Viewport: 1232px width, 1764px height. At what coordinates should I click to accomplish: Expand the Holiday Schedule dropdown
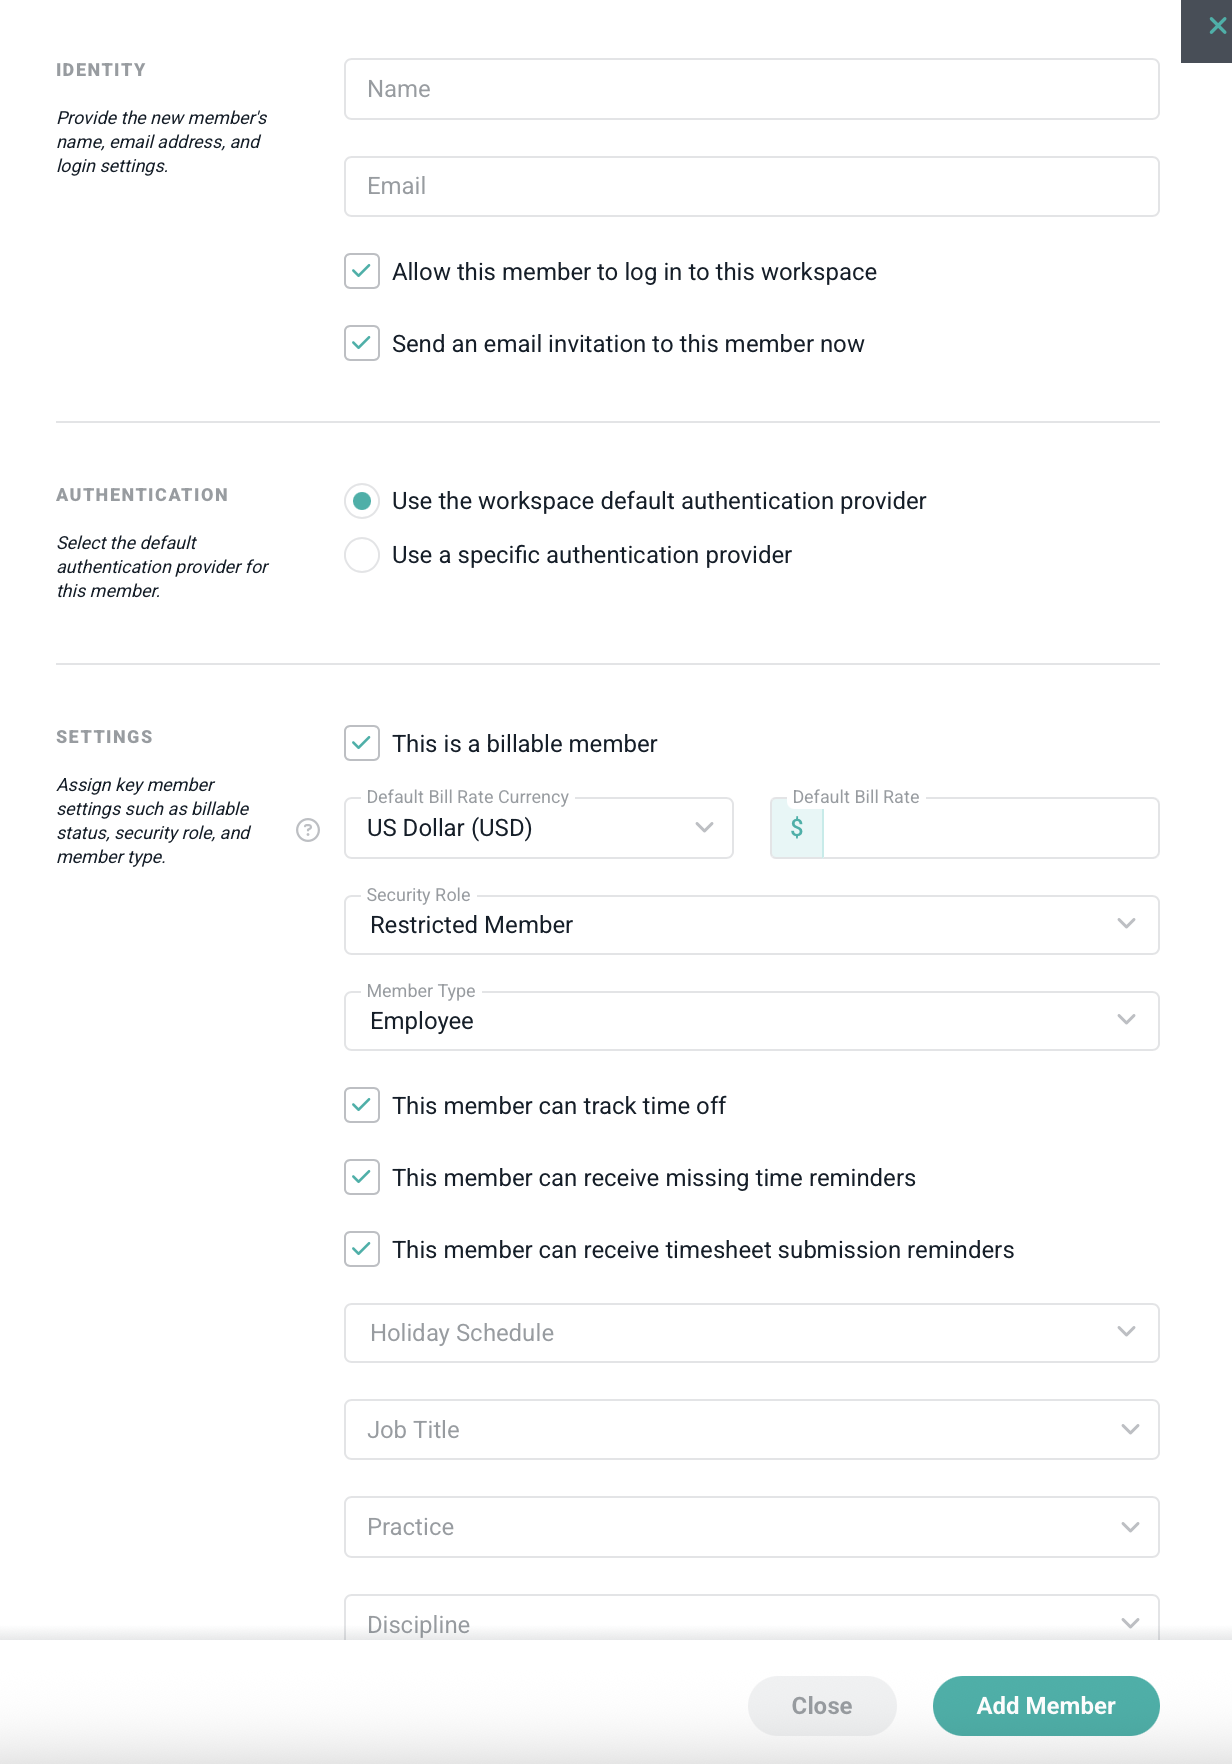[751, 1333]
